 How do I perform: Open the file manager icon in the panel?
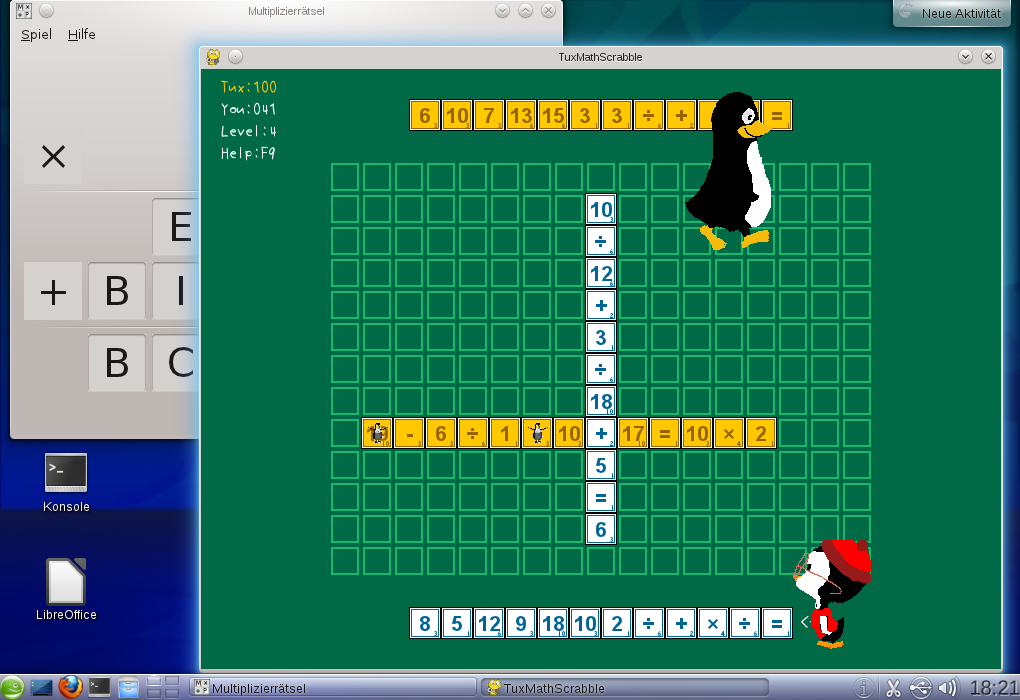(x=128, y=688)
